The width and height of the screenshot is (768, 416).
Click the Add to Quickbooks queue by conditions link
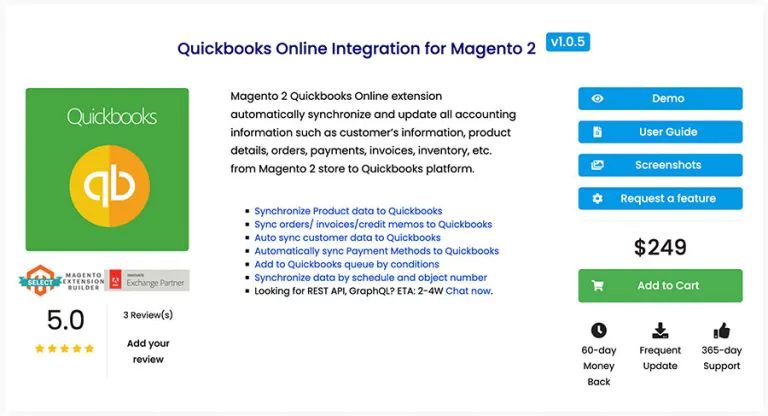(346, 264)
